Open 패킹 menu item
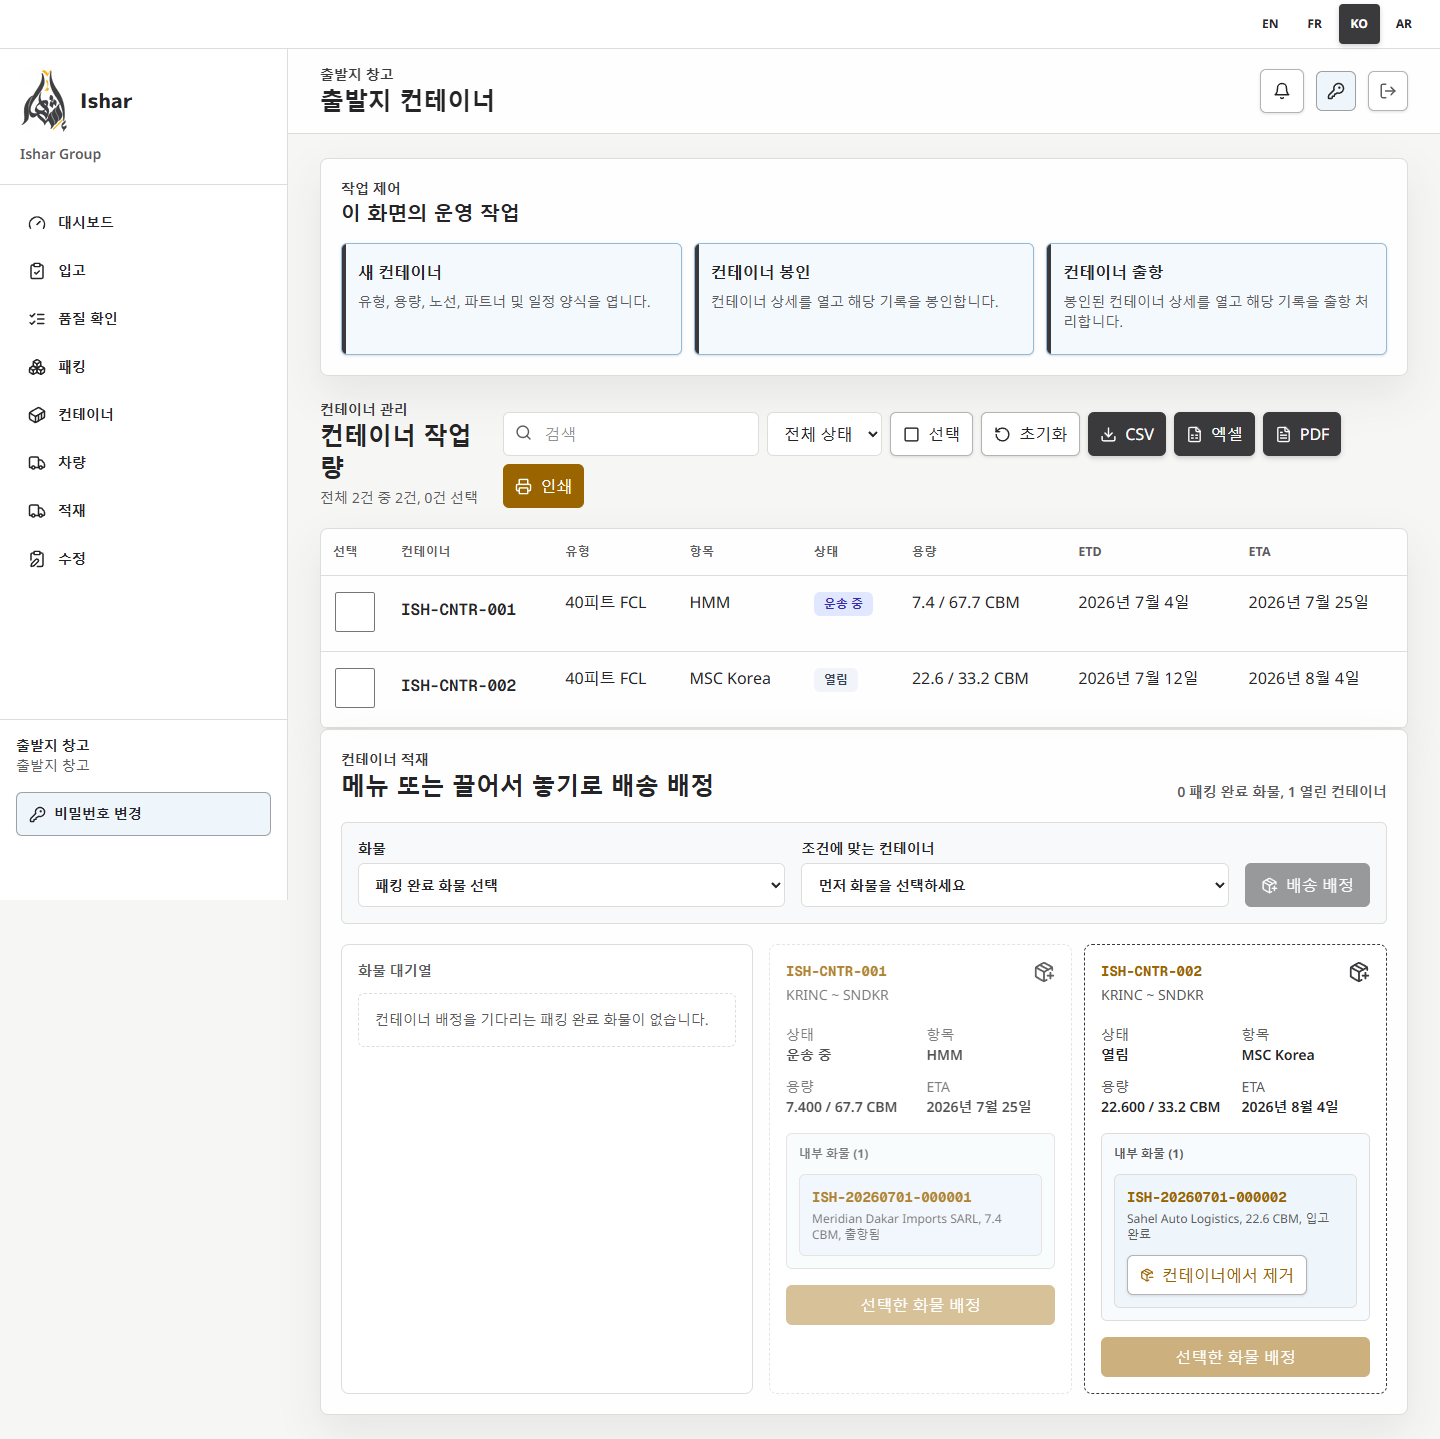Image resolution: width=1440 pixels, height=1439 pixels. pyautogui.click(x=144, y=367)
